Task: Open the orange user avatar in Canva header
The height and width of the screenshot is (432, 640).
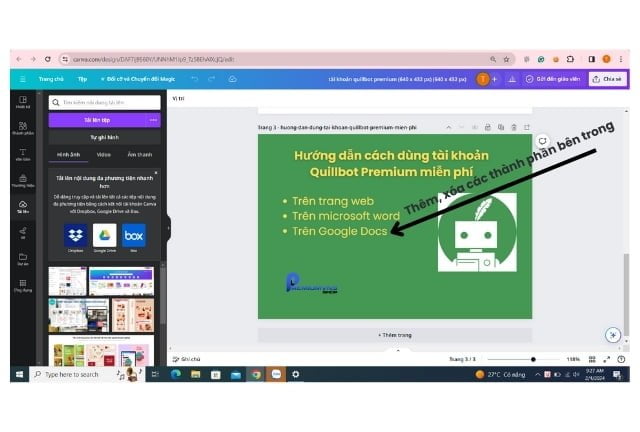Action: [482, 79]
